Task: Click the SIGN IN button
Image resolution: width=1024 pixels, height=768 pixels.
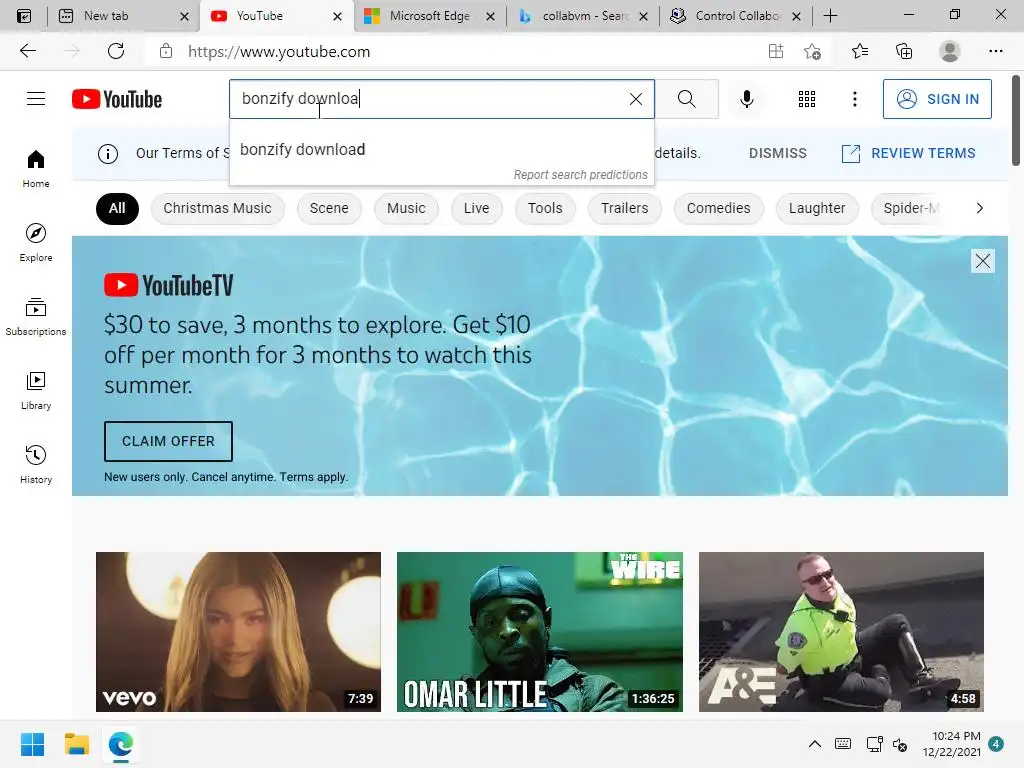Action: coord(936,99)
